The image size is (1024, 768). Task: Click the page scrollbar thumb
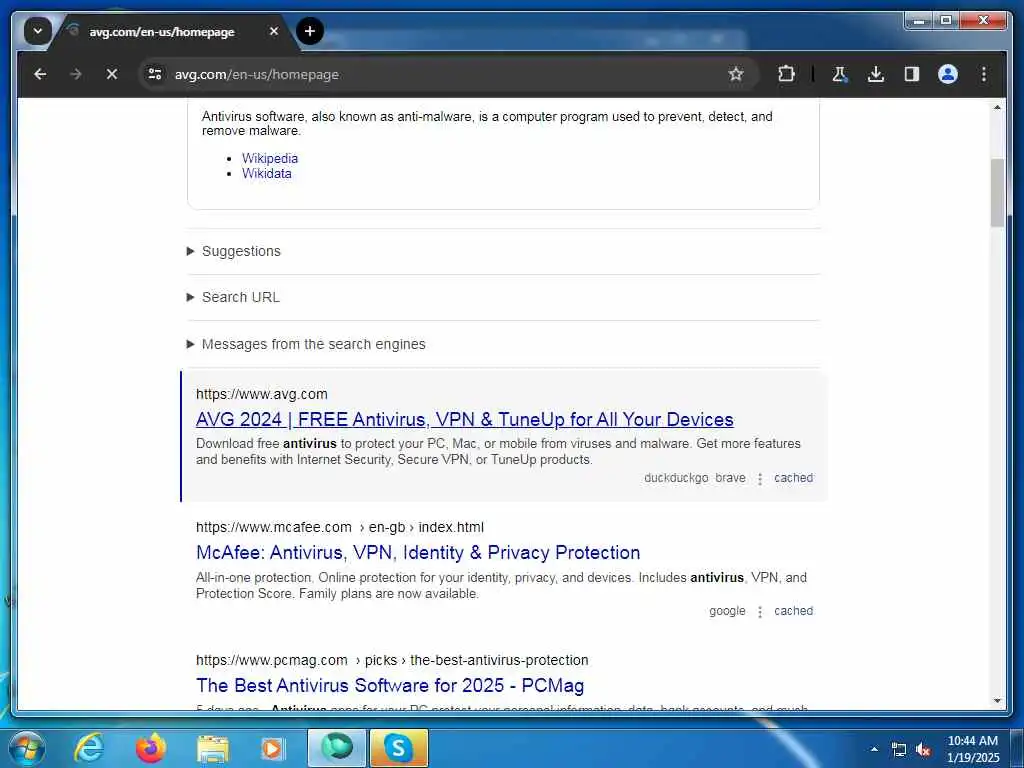[x=997, y=193]
